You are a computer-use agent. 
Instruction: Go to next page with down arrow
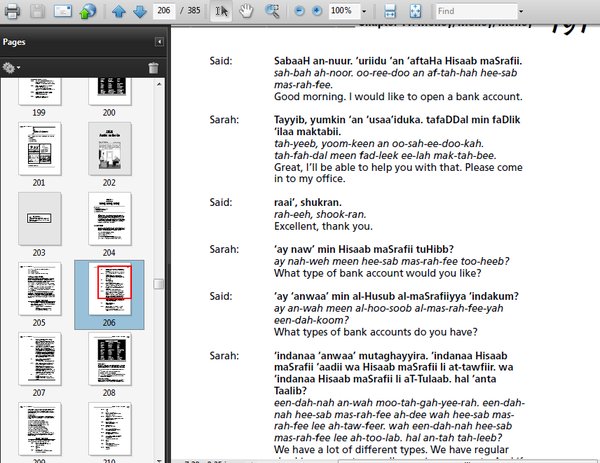pyautogui.click(x=140, y=11)
